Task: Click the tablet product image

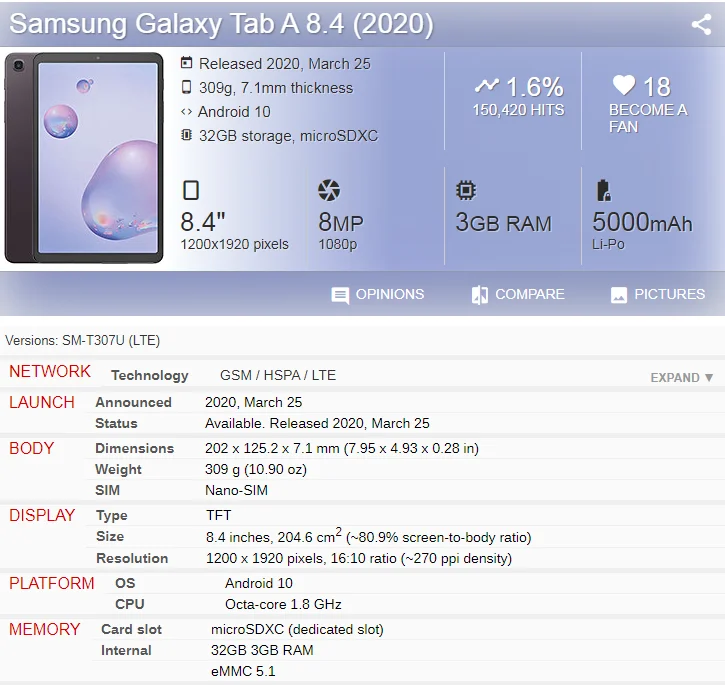Action: point(84,158)
